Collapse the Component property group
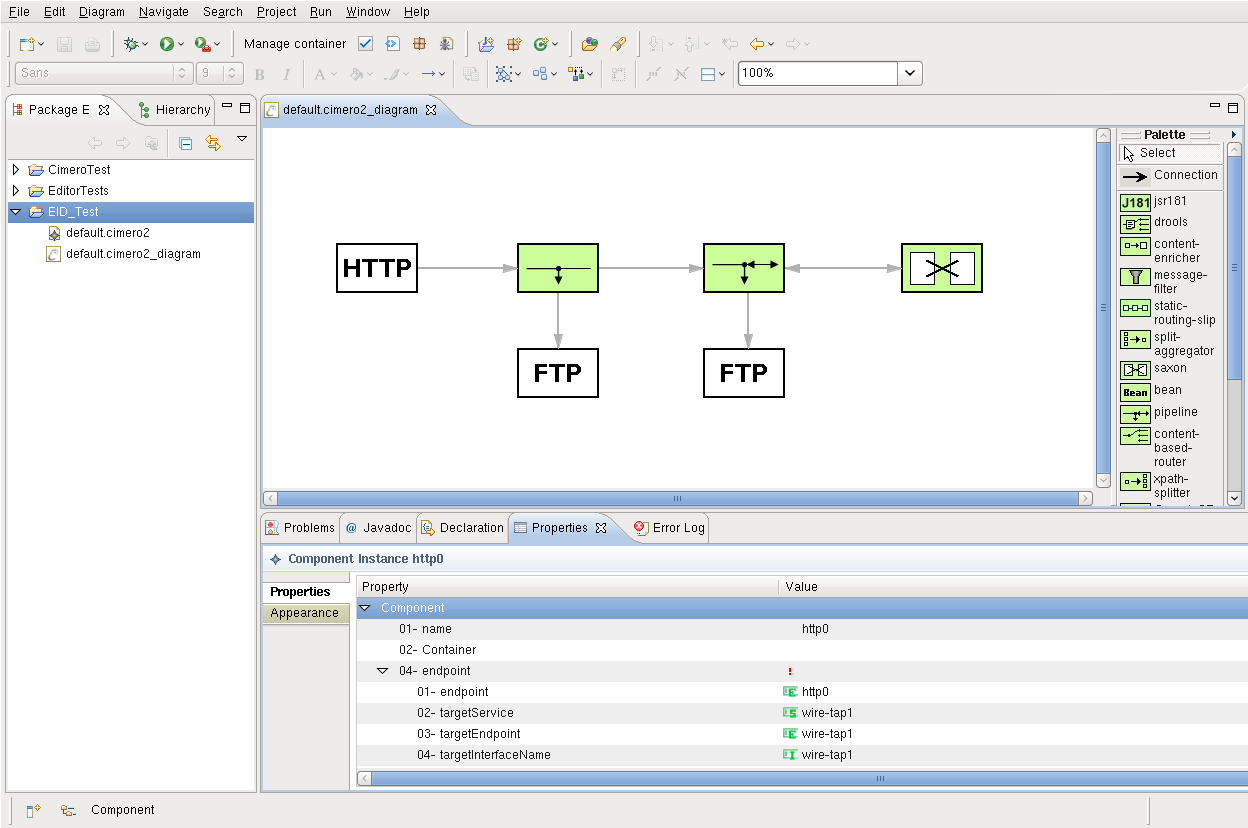This screenshot has height=828, width=1248. (365, 608)
